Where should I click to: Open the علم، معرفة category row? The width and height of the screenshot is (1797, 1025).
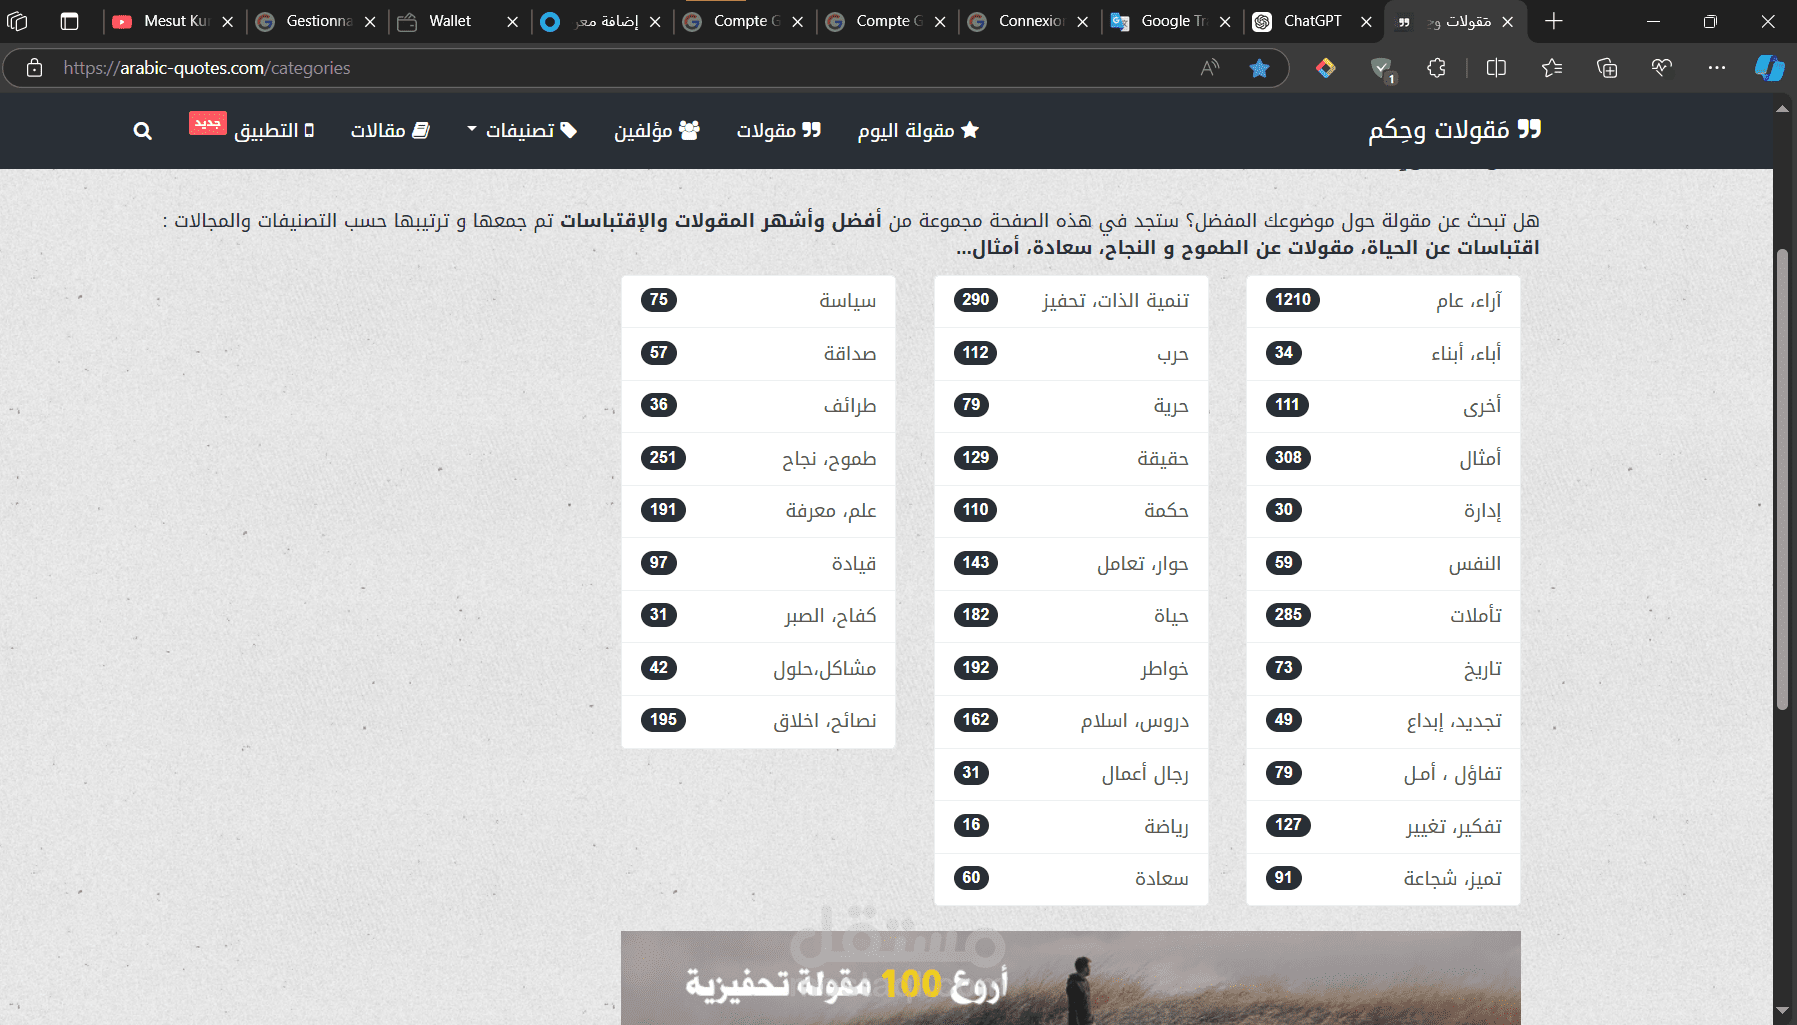click(758, 511)
